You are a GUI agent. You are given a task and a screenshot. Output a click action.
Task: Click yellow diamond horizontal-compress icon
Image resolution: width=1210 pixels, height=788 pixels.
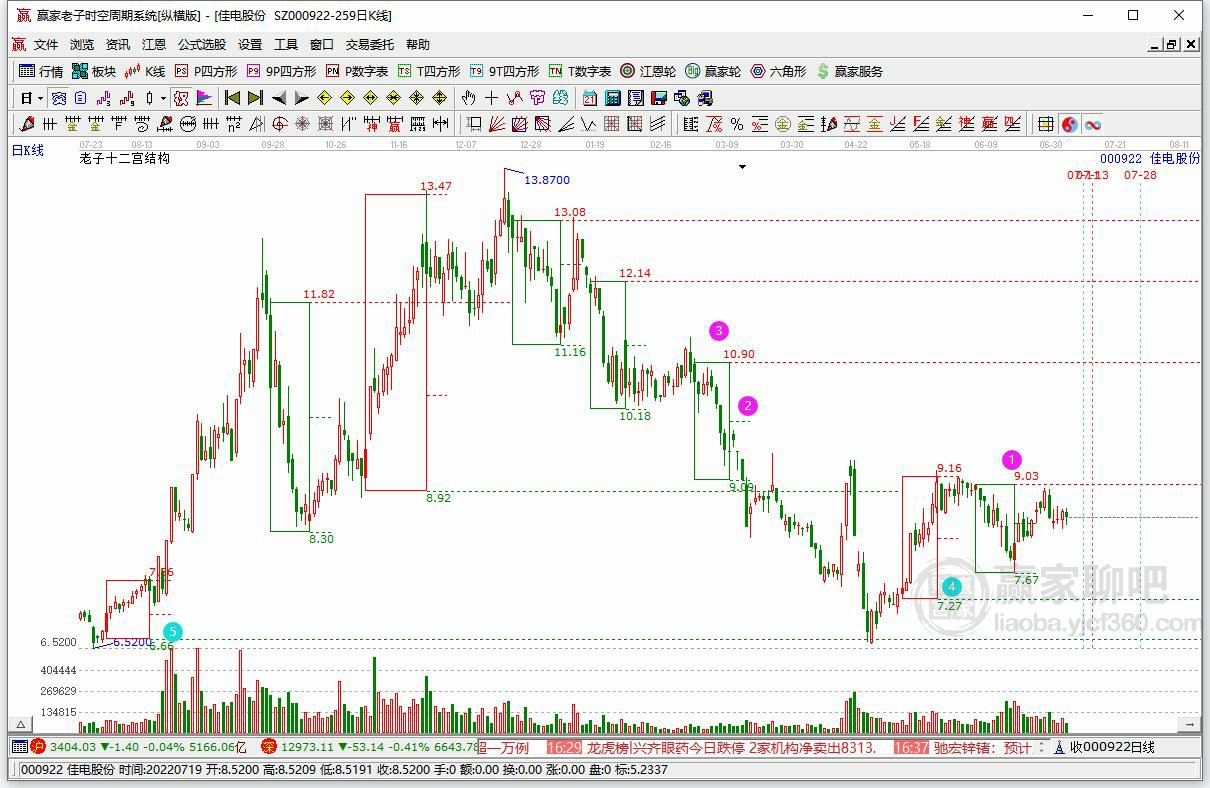pyautogui.click(x=393, y=98)
